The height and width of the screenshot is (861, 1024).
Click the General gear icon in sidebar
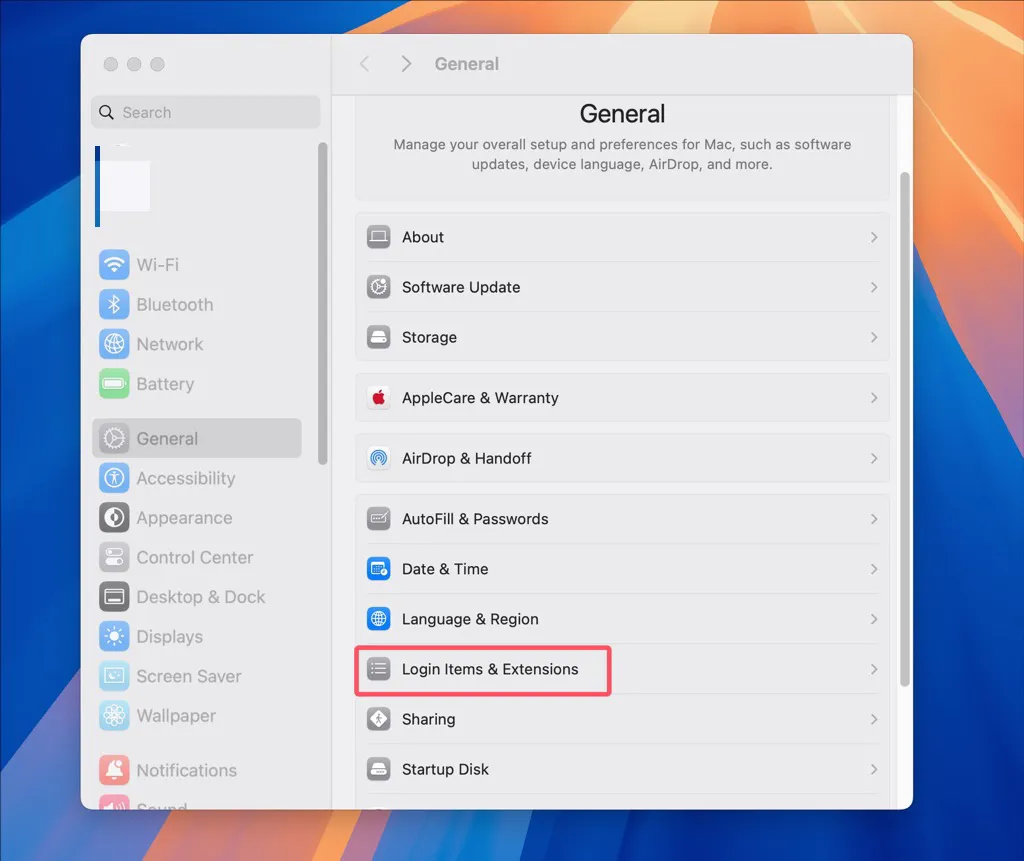pos(114,438)
